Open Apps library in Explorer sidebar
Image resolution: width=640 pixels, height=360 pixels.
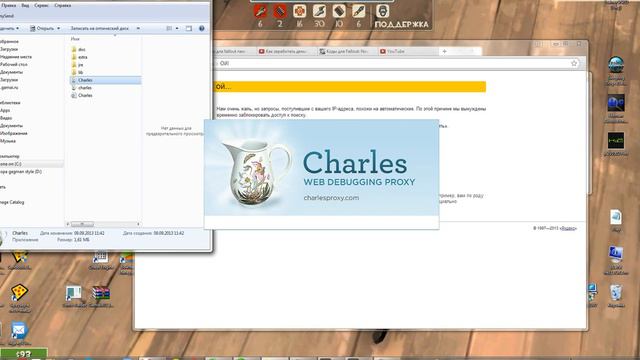[x=5, y=110]
